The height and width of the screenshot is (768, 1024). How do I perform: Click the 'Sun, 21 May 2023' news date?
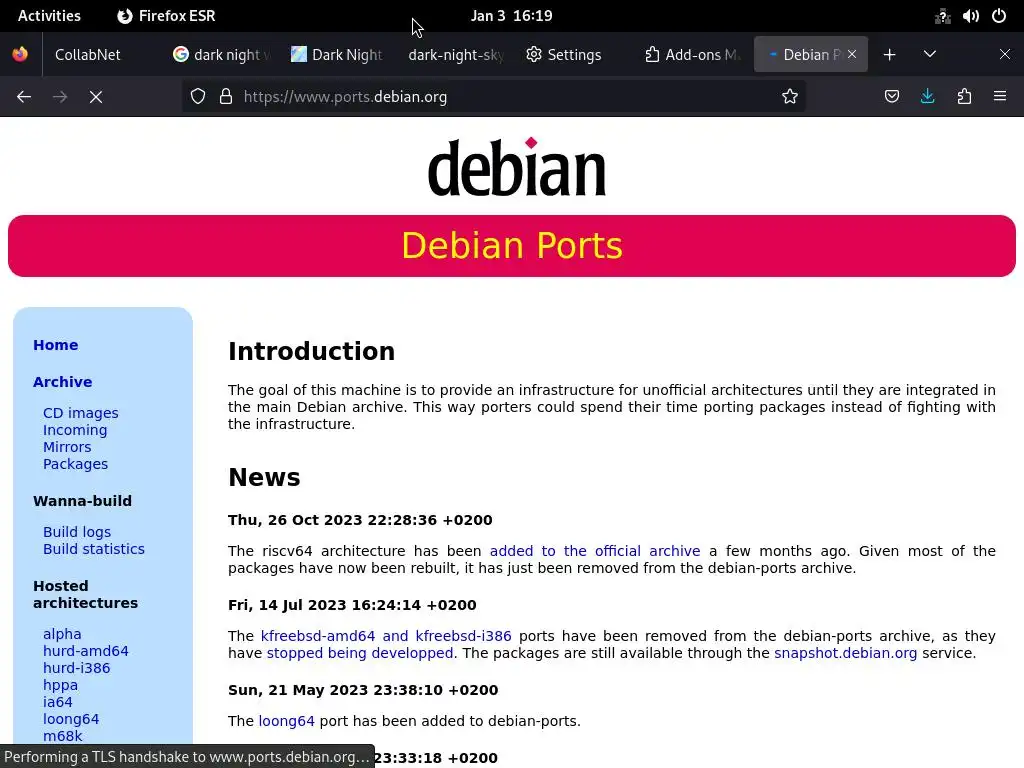[x=363, y=690]
